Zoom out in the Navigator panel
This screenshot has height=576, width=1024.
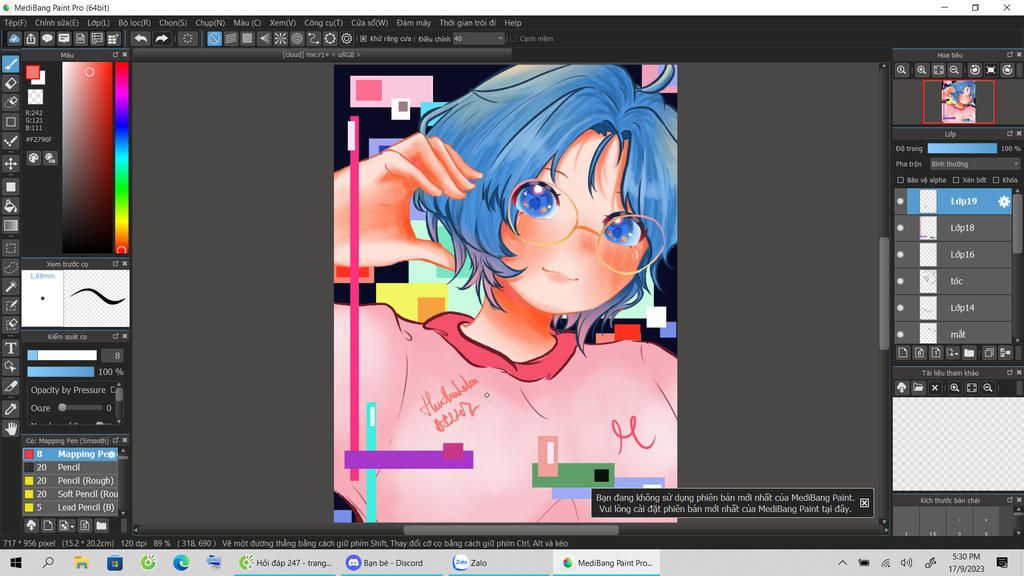click(x=954, y=70)
